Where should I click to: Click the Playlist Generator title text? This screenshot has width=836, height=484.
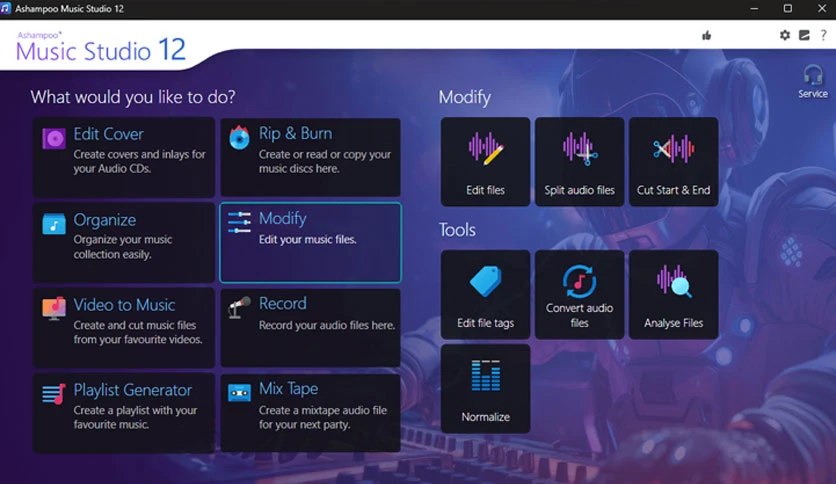click(x=133, y=390)
